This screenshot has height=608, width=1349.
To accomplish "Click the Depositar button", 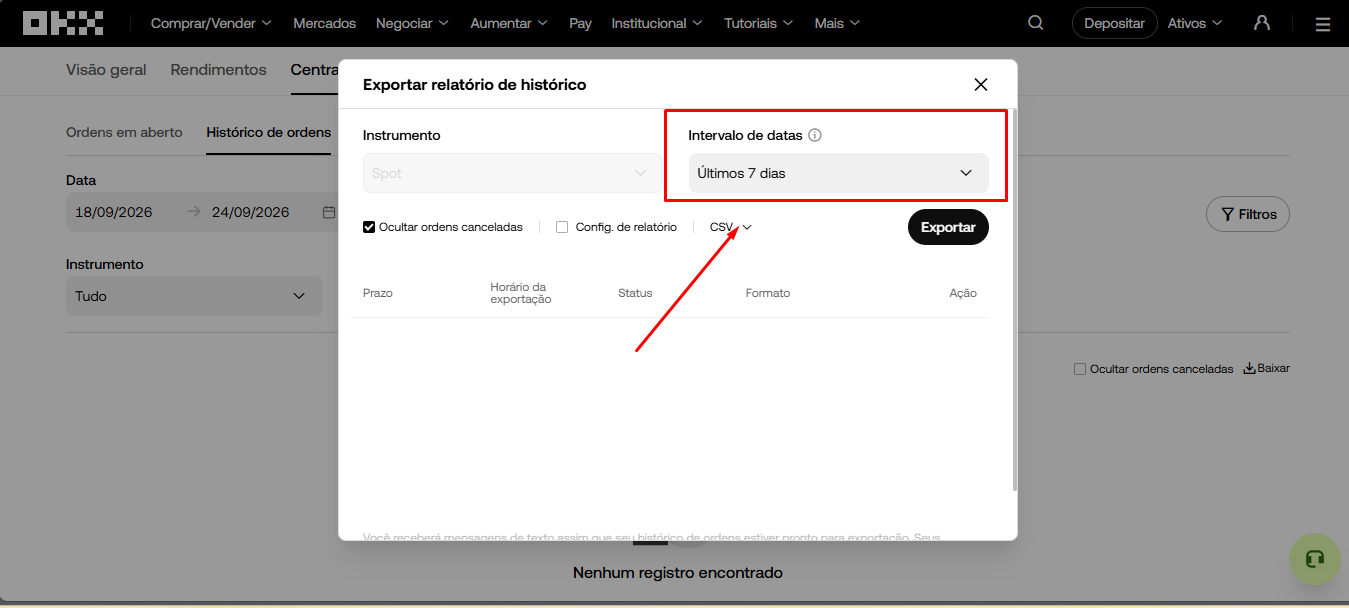I will click(x=1114, y=23).
